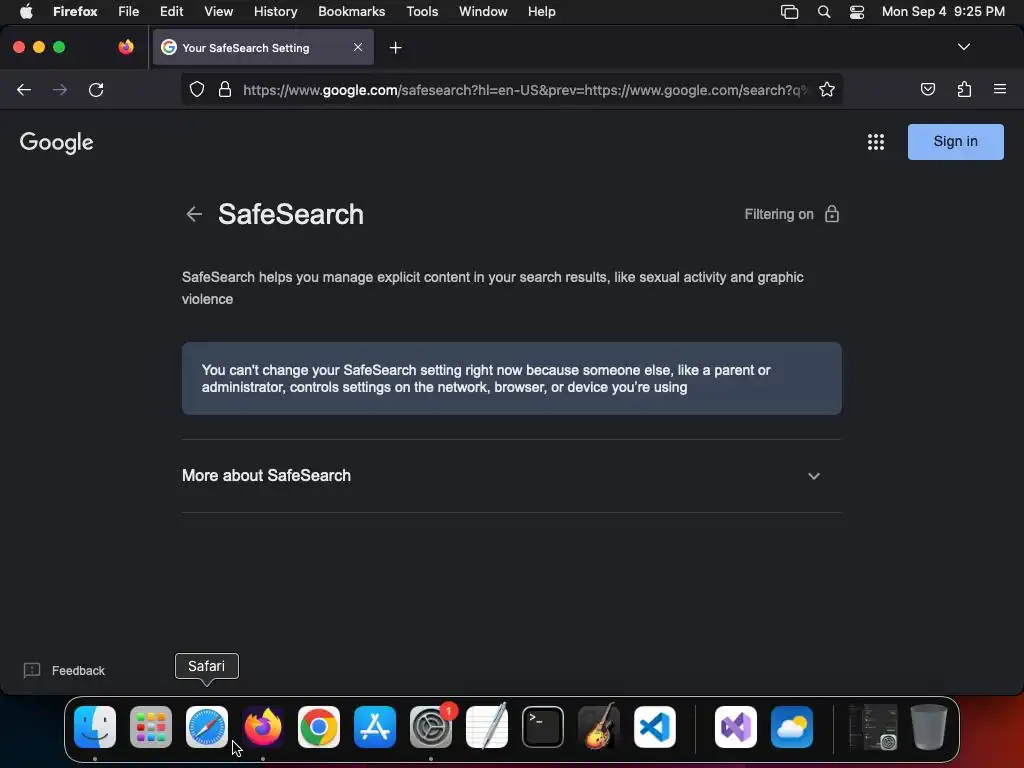The image size is (1024, 768).
Task: View site security lock icon
Action: click(x=225, y=89)
